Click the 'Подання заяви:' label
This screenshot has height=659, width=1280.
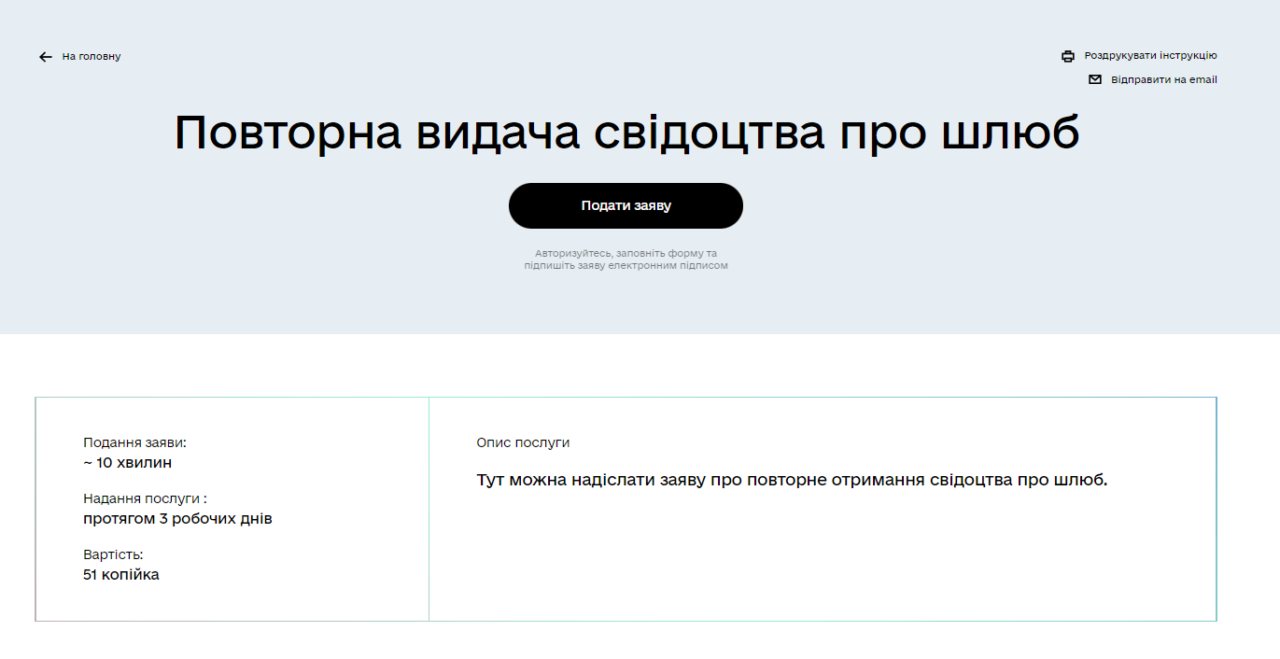pyautogui.click(x=135, y=442)
